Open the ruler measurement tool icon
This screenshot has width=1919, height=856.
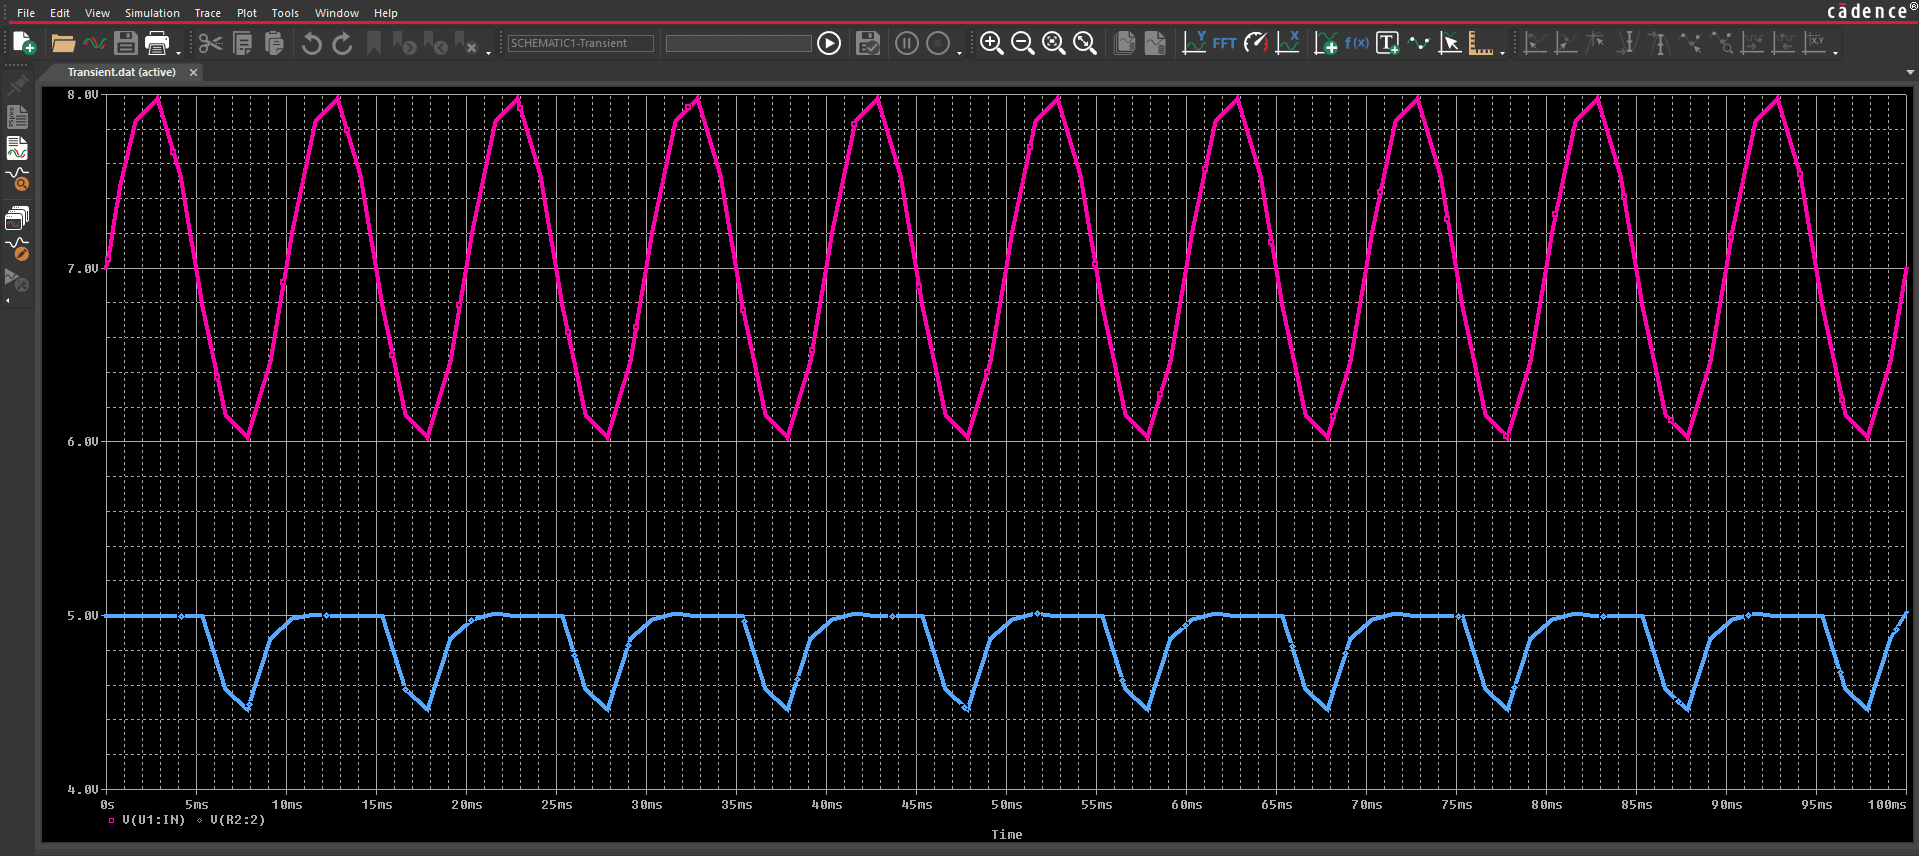point(1481,43)
